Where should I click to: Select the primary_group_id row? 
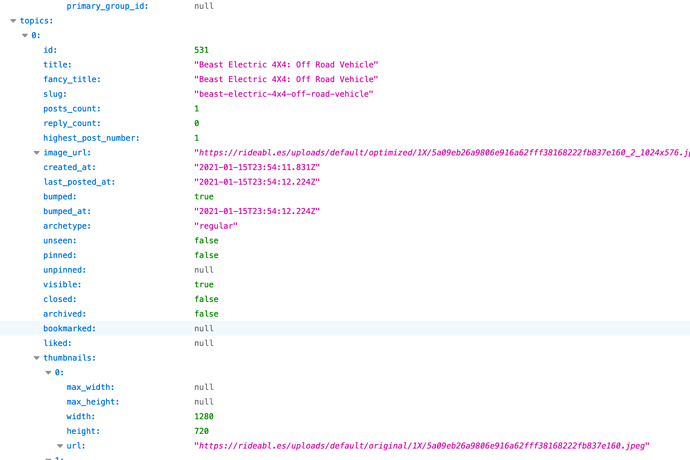[x=345, y=6]
